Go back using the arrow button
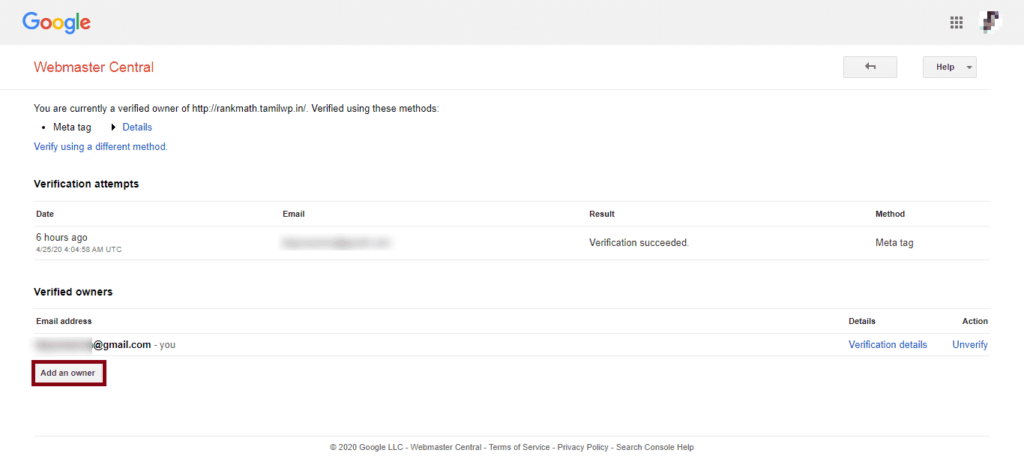The image size is (1024, 456). point(870,67)
